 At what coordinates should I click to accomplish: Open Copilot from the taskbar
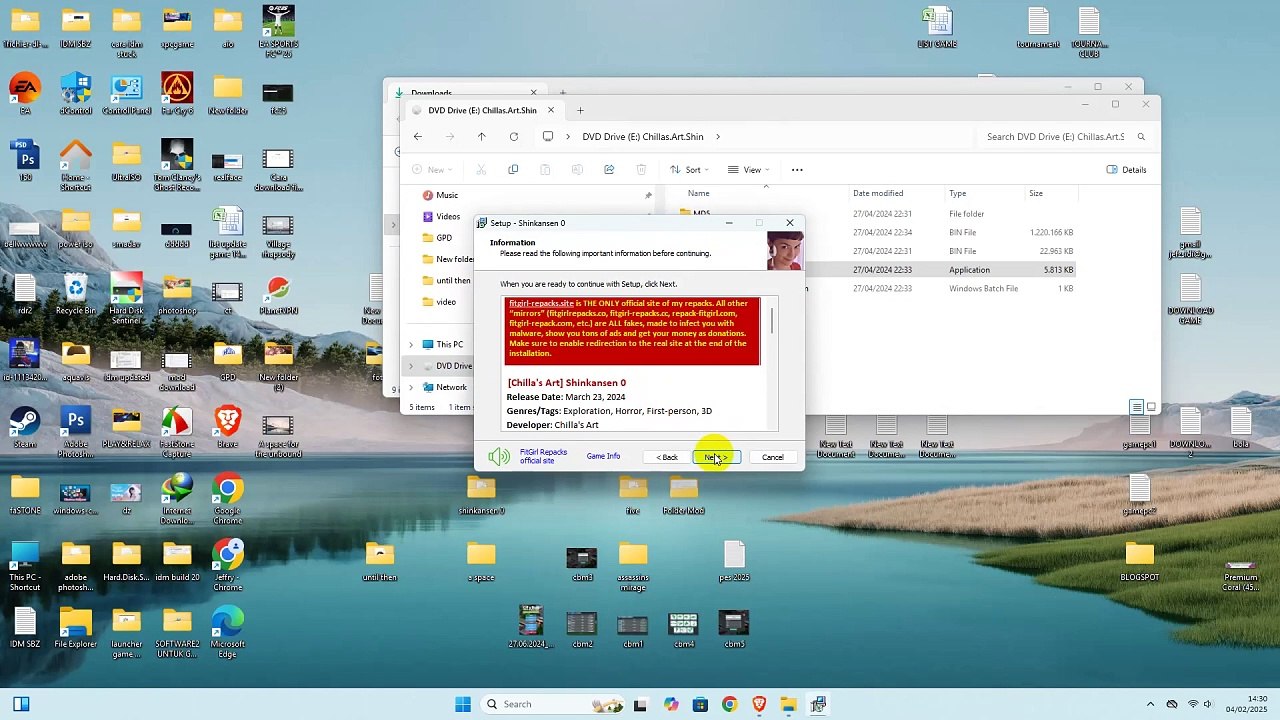pyautogui.click(x=670, y=704)
